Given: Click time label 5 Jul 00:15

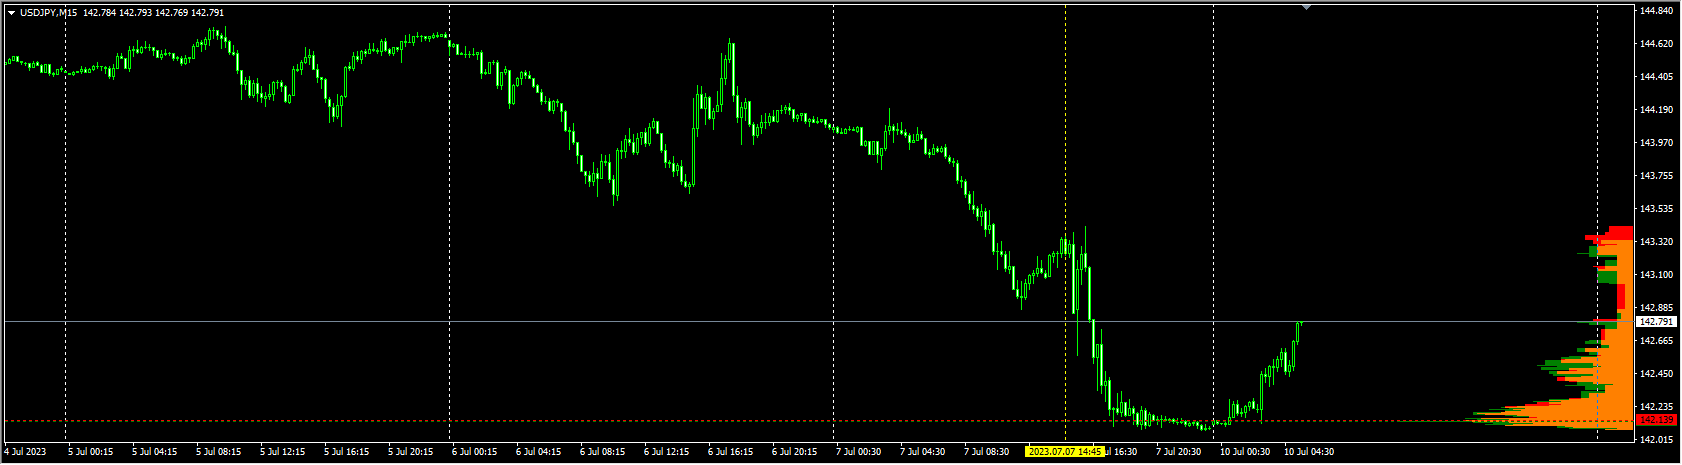Looking at the screenshot, I should tap(90, 452).
